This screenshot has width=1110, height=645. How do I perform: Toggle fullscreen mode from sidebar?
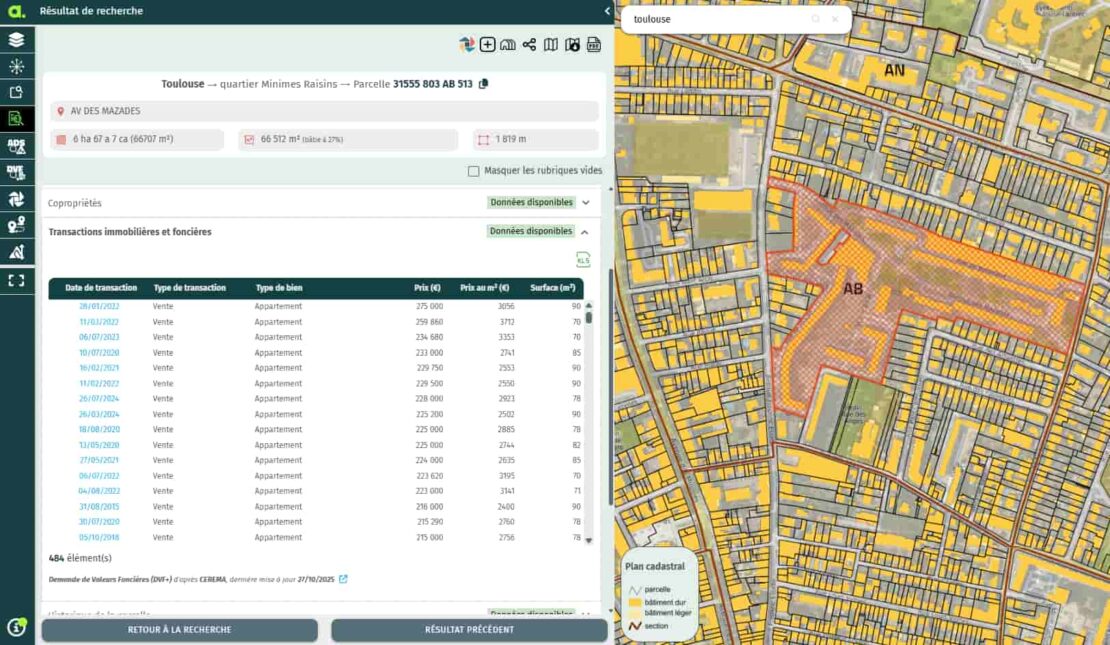click(x=16, y=280)
